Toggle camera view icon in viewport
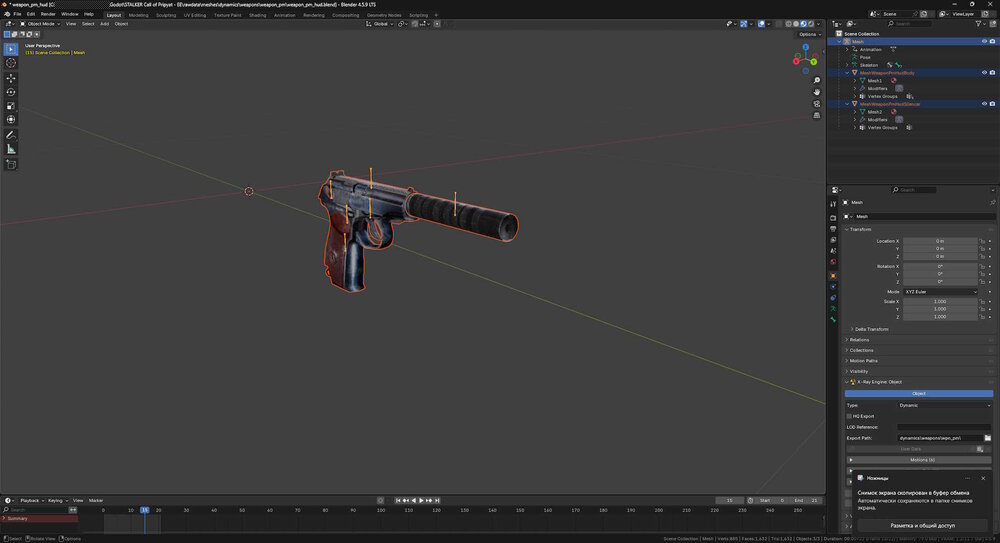Screen dimensions: 1000x543 pos(816,103)
